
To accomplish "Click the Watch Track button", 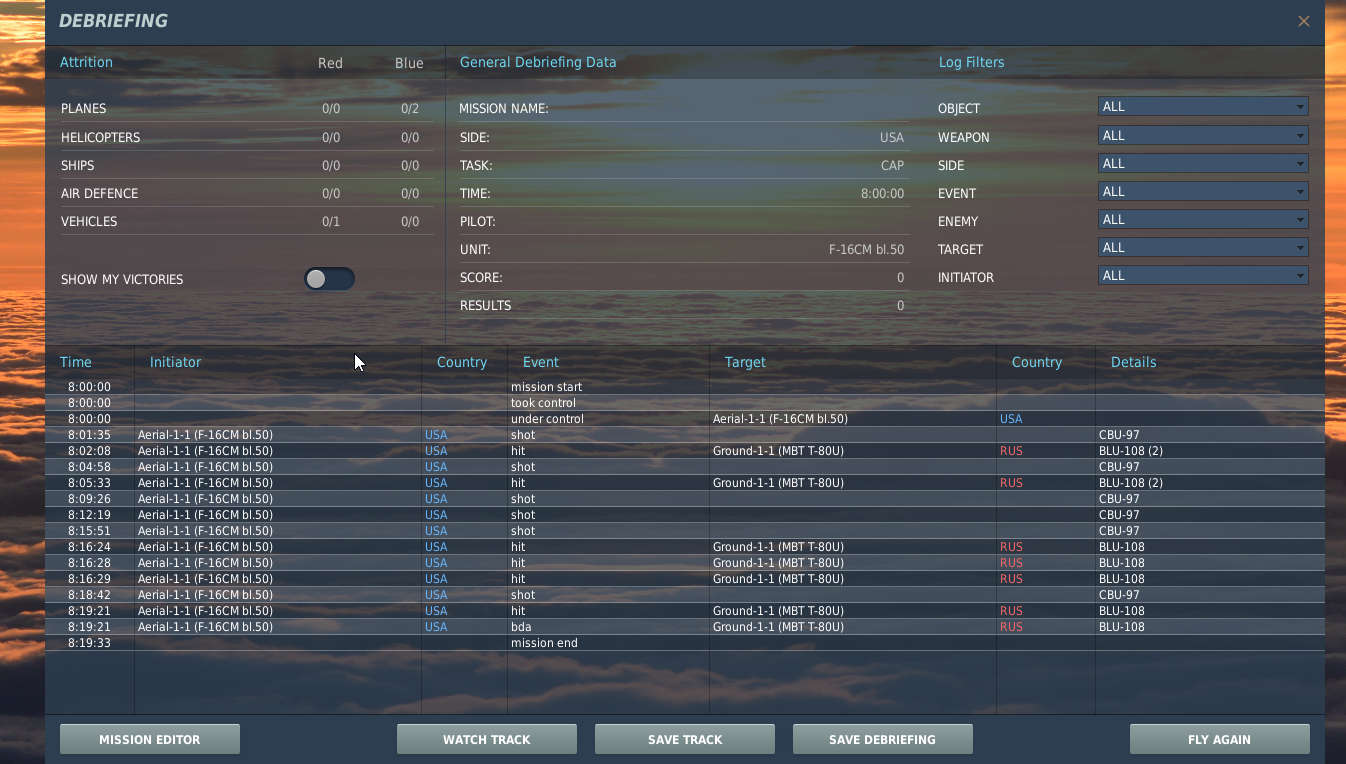I will pos(487,740).
